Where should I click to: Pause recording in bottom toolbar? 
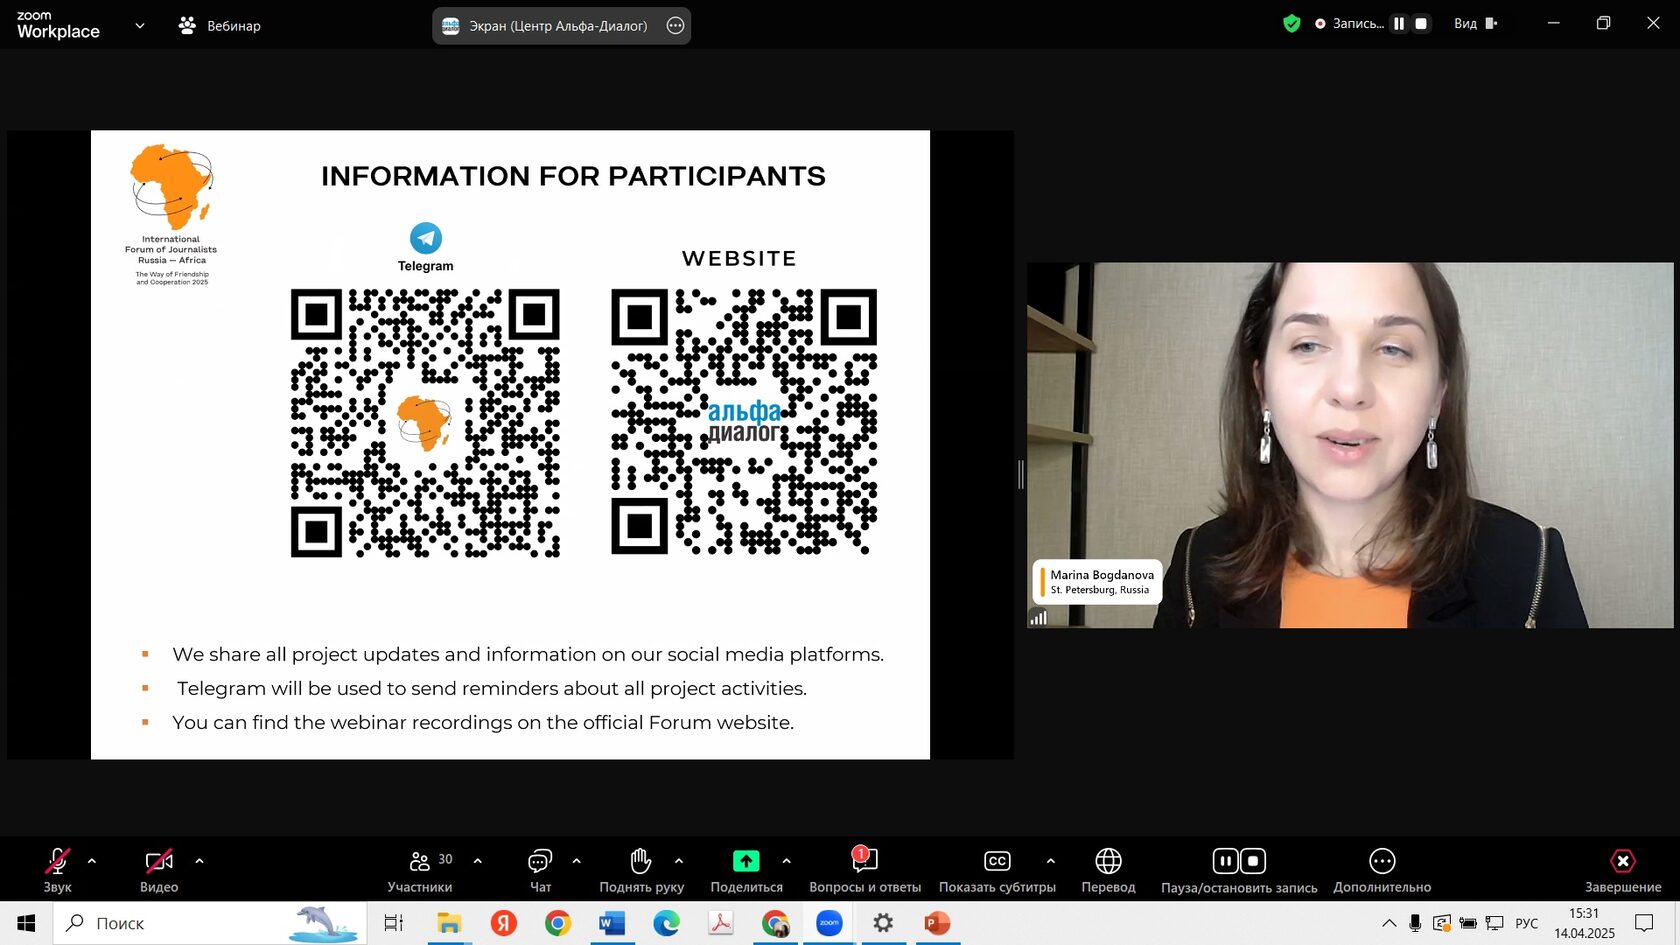(1225, 861)
